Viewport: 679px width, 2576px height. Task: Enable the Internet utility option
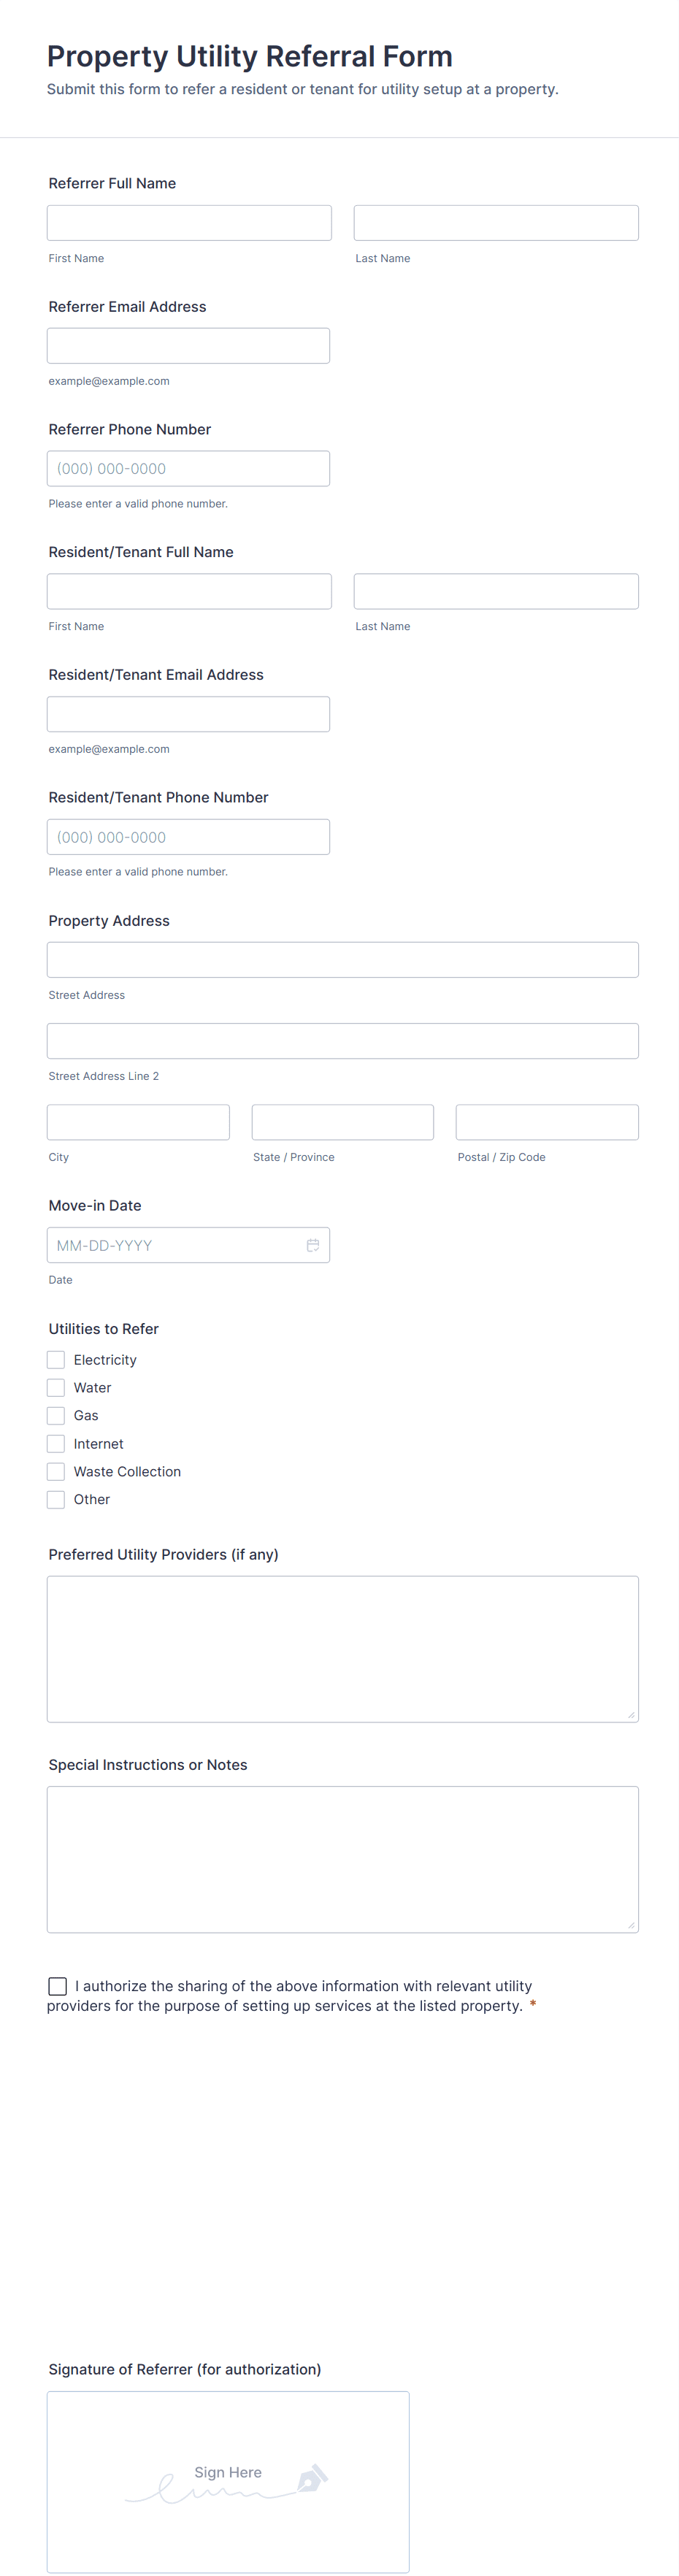pos(56,1443)
